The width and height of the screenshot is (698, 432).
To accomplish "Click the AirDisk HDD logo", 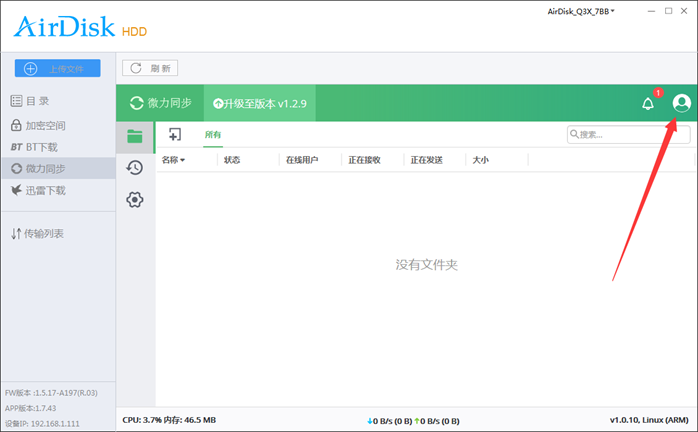I will click(80, 27).
